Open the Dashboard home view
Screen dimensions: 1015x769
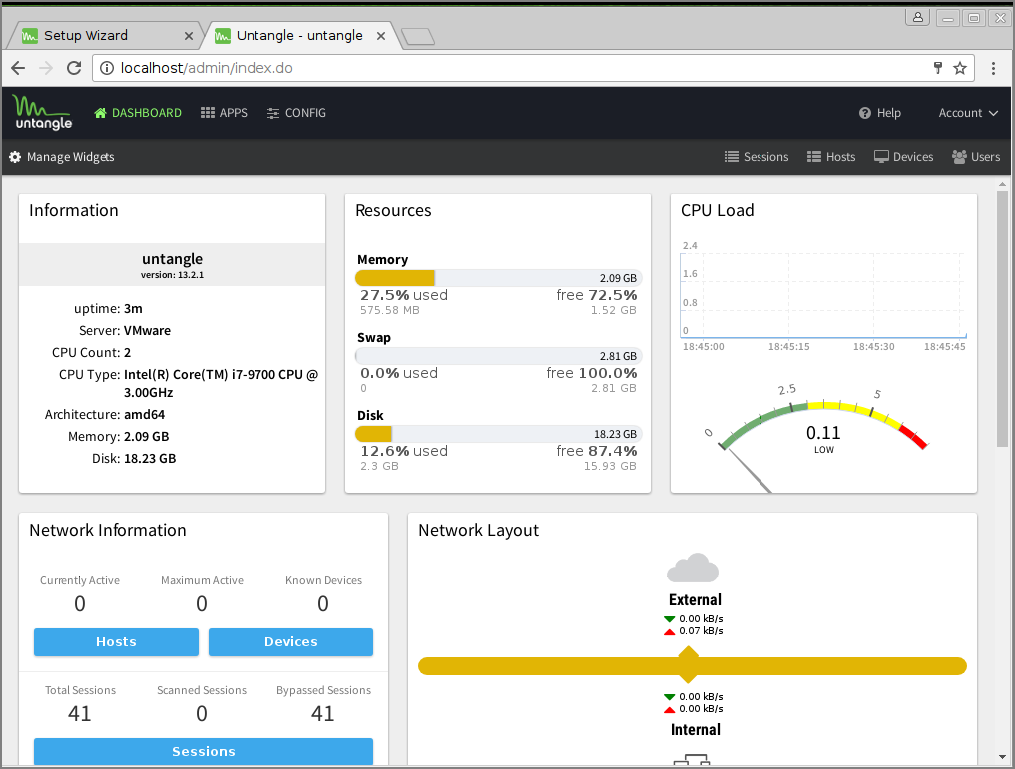tap(138, 113)
